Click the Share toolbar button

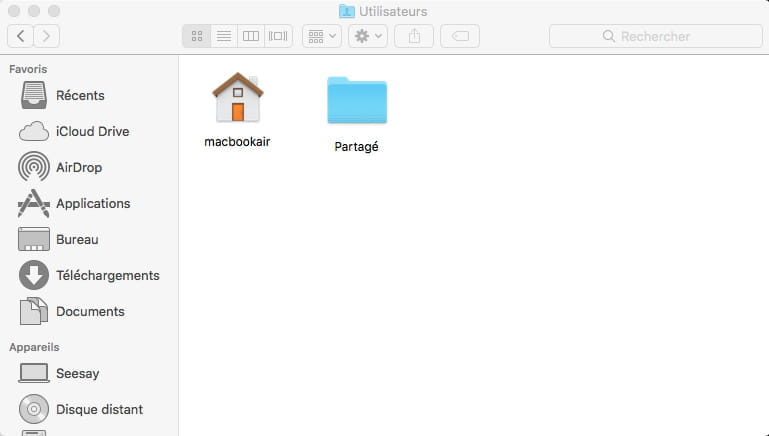tap(414, 36)
